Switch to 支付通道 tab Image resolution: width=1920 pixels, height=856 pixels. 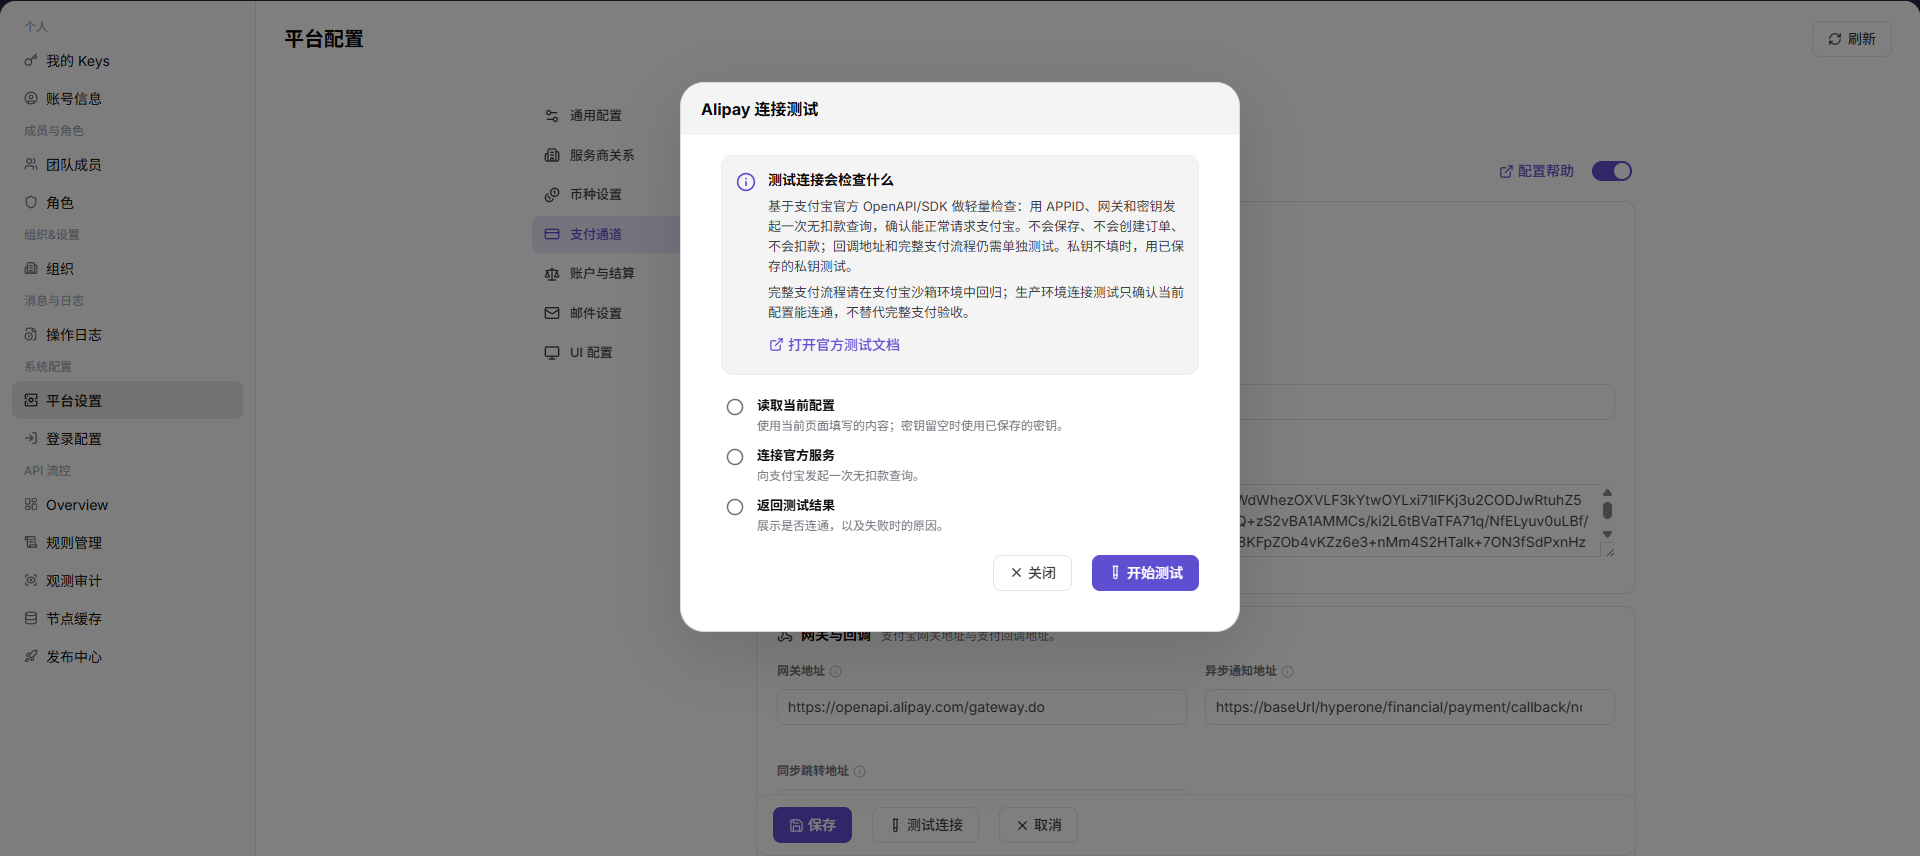point(606,234)
